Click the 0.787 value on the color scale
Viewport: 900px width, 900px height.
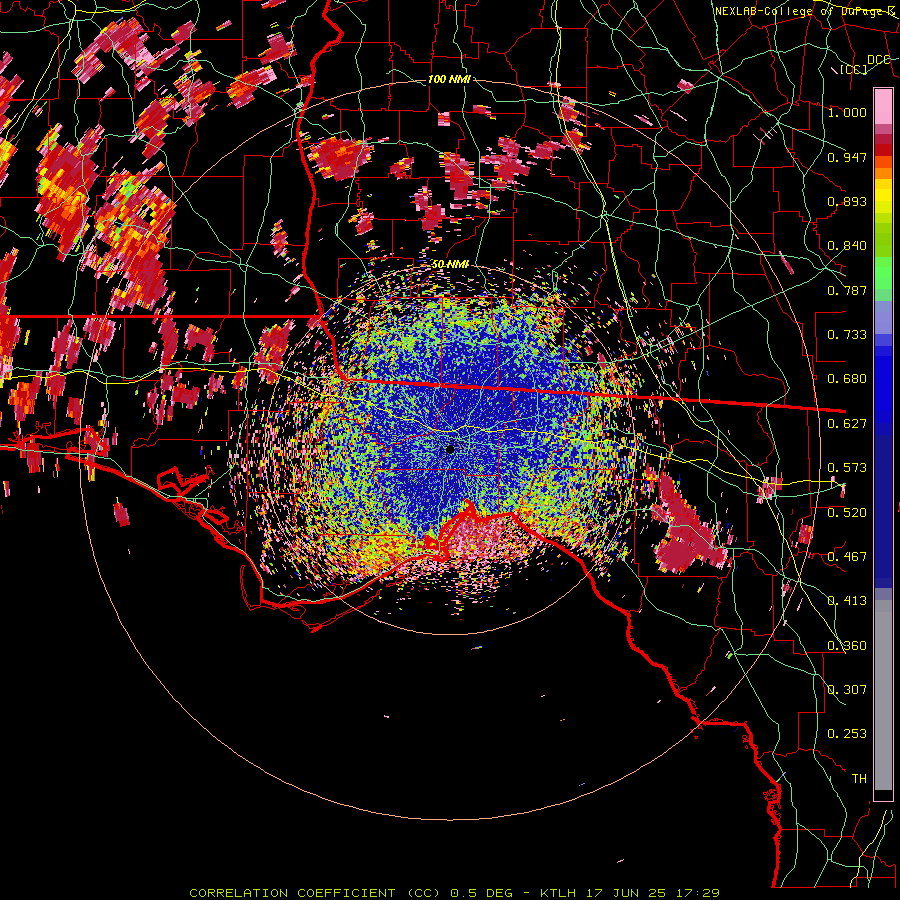[847, 290]
